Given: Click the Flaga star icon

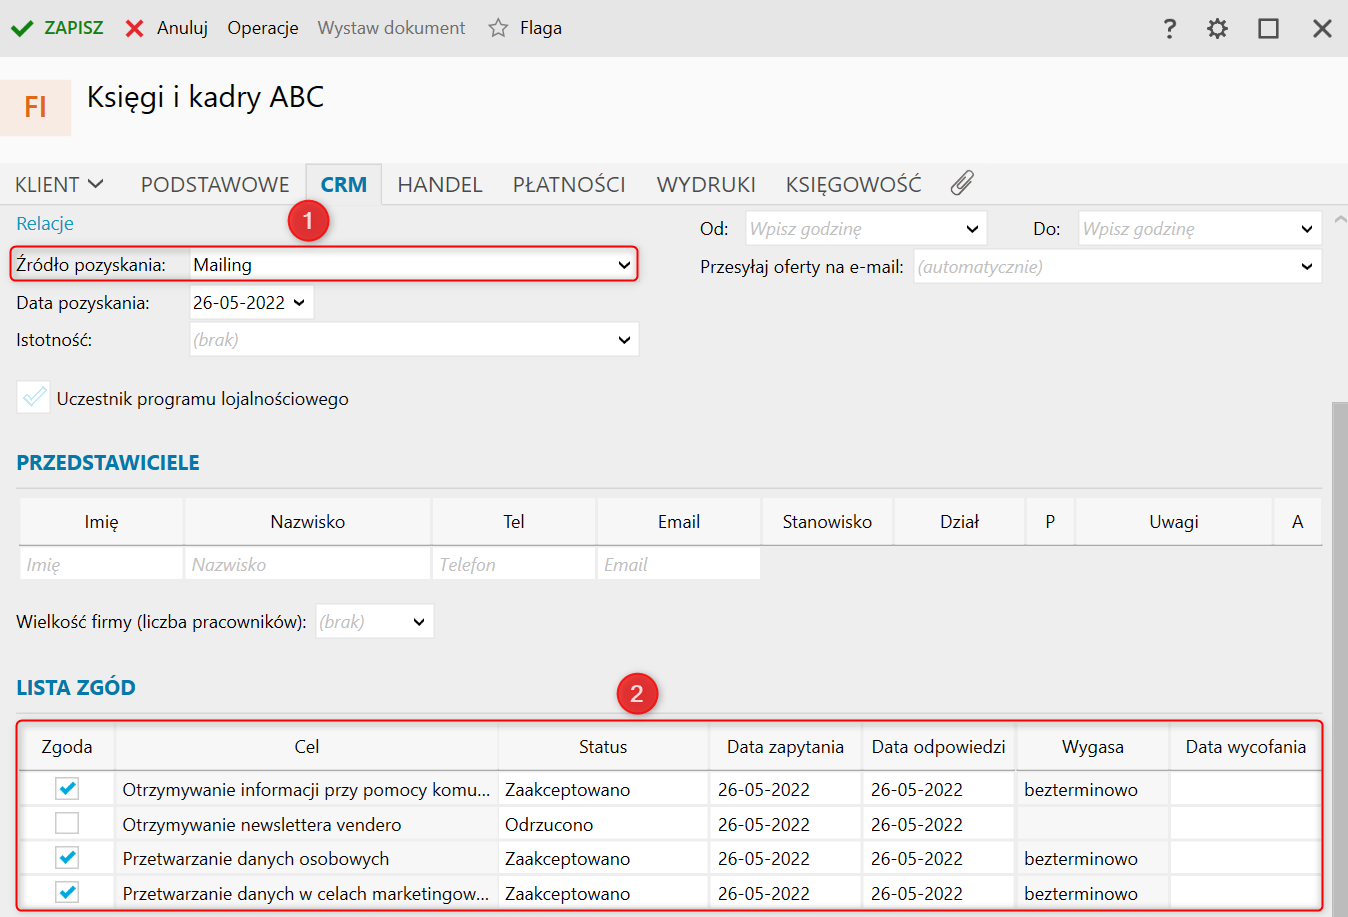Looking at the screenshot, I should tap(498, 28).
